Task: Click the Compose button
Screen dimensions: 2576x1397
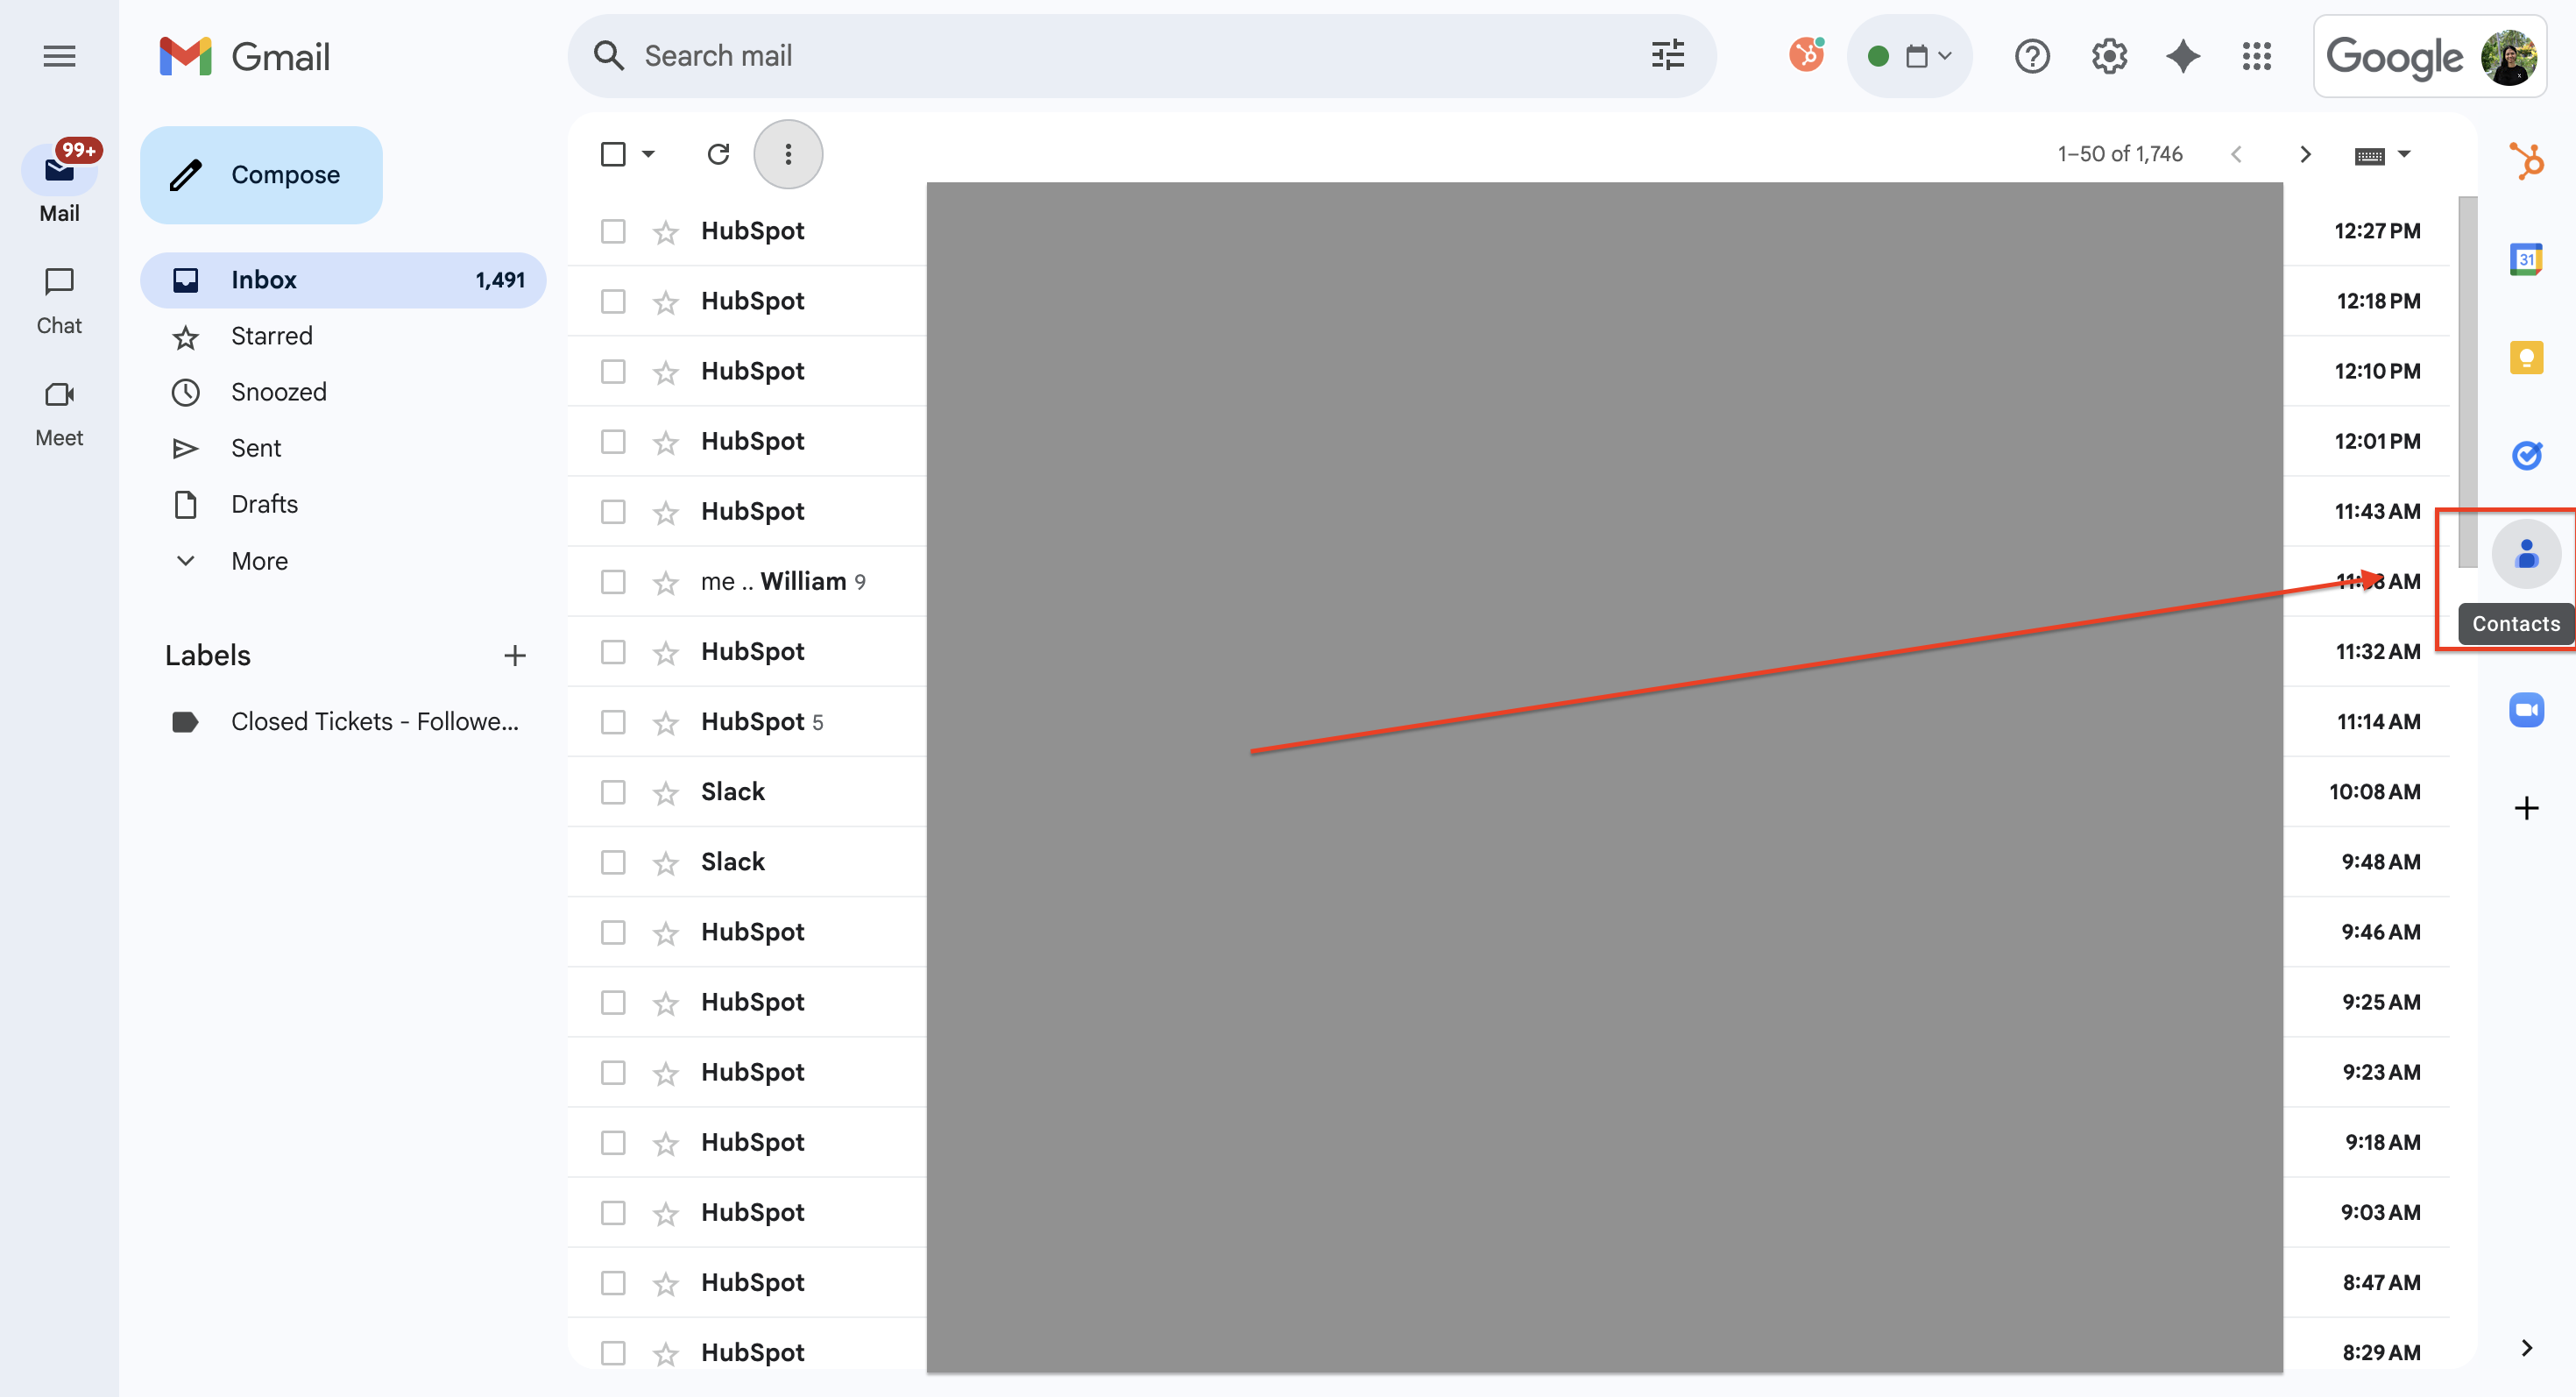Action: click(261, 175)
